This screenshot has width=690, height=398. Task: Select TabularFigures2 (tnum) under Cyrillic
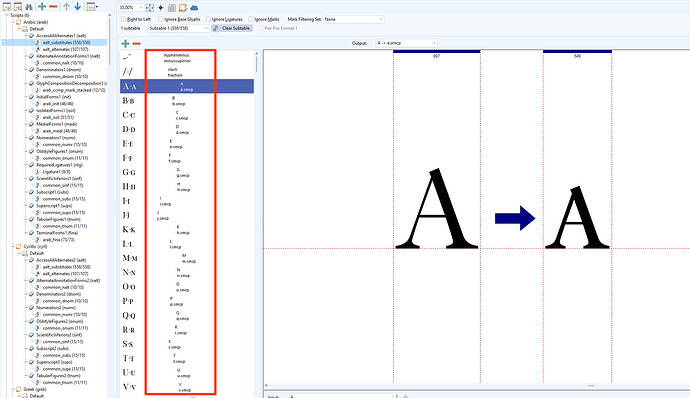(58, 376)
